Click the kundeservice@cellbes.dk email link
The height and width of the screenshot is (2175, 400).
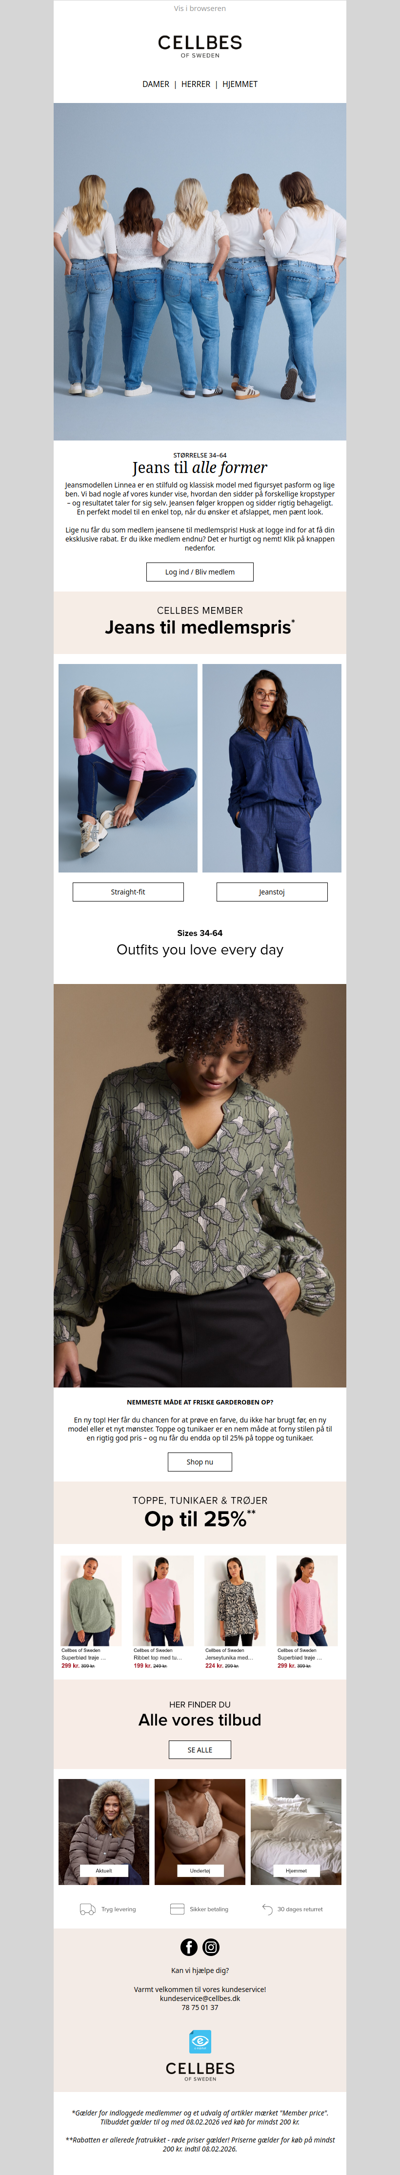pyautogui.click(x=200, y=1998)
